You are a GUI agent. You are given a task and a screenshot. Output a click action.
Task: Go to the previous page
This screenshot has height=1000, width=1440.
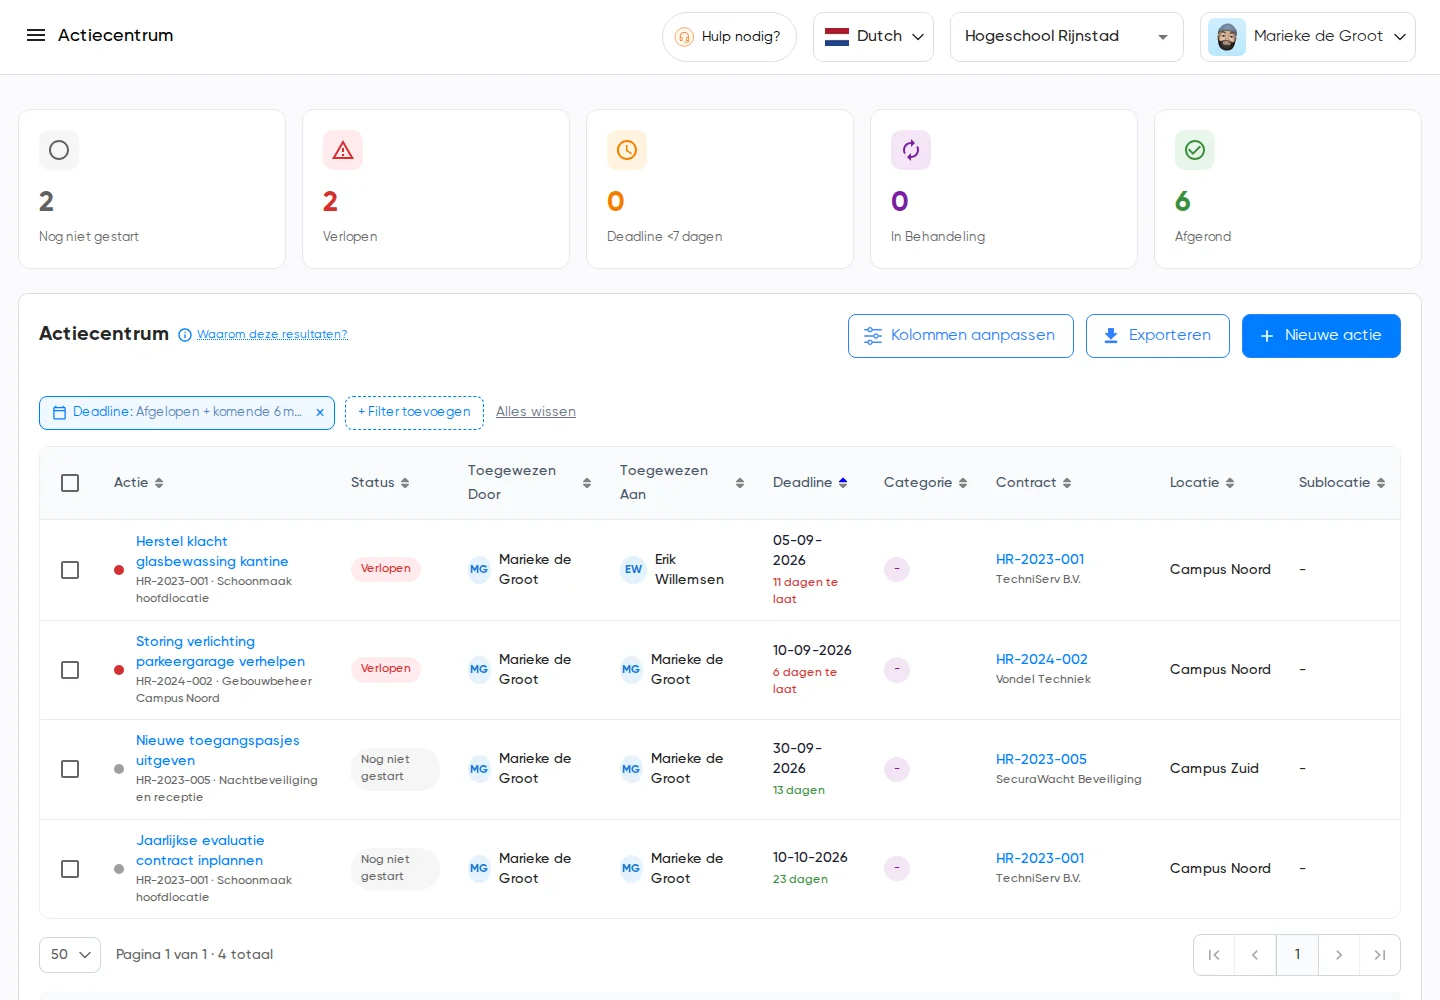click(x=1255, y=955)
